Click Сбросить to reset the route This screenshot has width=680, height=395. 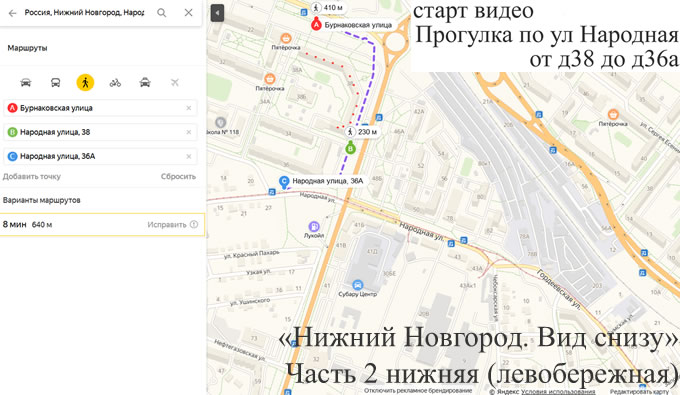178,176
